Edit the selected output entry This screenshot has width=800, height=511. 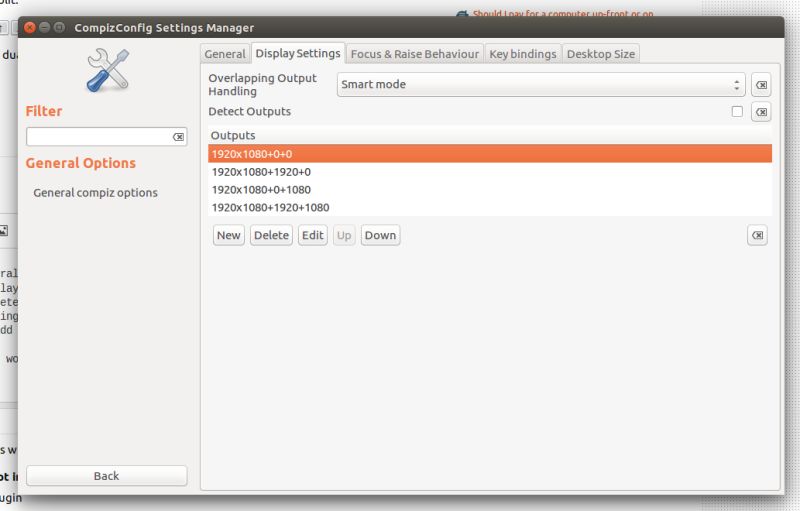pyautogui.click(x=313, y=235)
